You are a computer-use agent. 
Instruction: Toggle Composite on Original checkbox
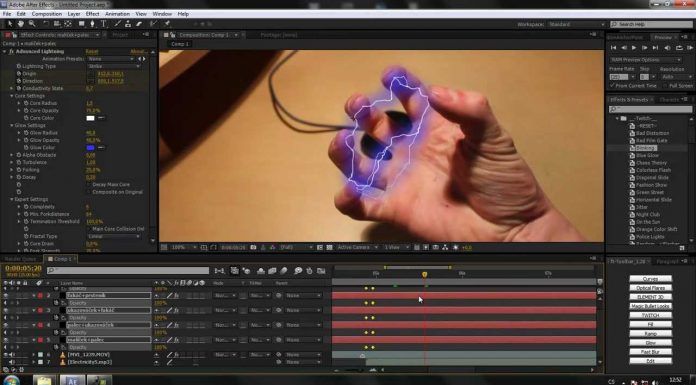click(x=88, y=192)
